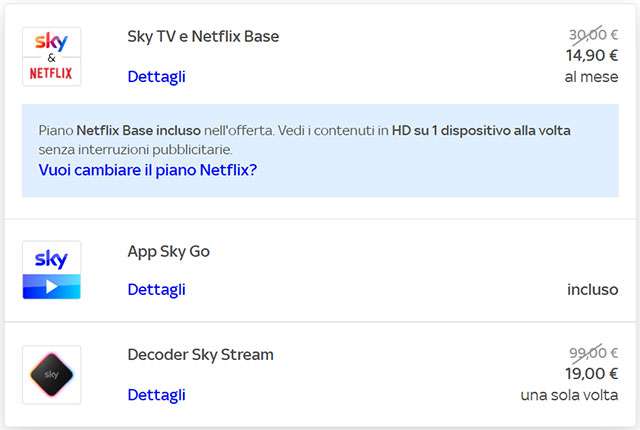640x430 pixels.
Task: Click the crossed-out 99,00 € price
Action: tap(591, 351)
